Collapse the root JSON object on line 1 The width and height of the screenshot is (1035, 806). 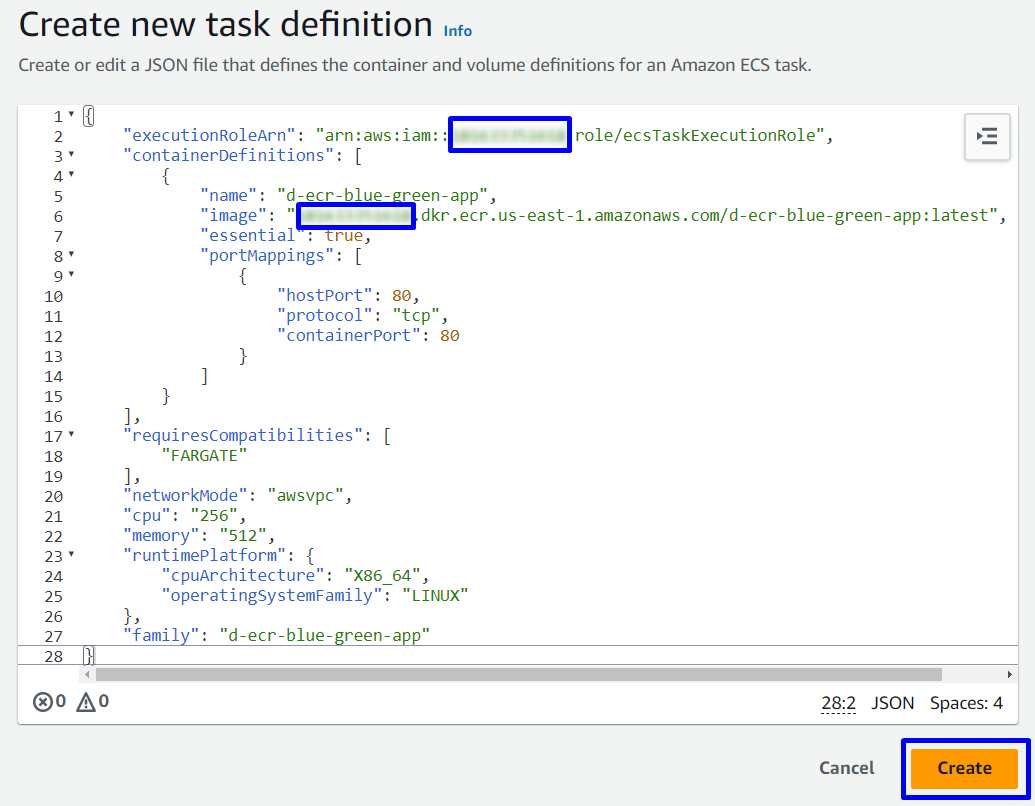tap(71, 116)
